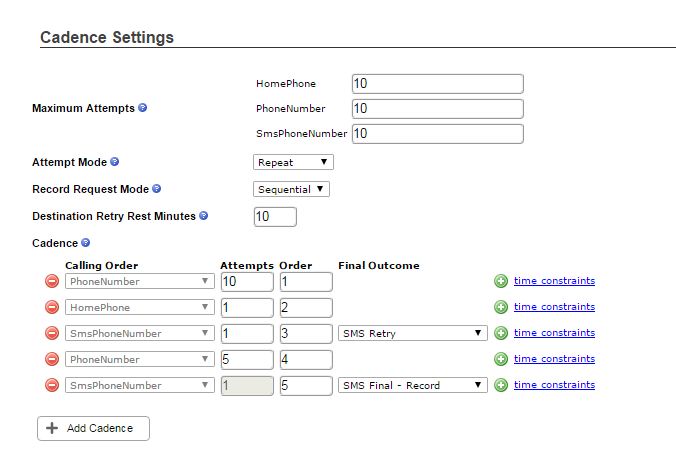Click the Add Cadence button
The image size is (676, 461).
tap(94, 428)
